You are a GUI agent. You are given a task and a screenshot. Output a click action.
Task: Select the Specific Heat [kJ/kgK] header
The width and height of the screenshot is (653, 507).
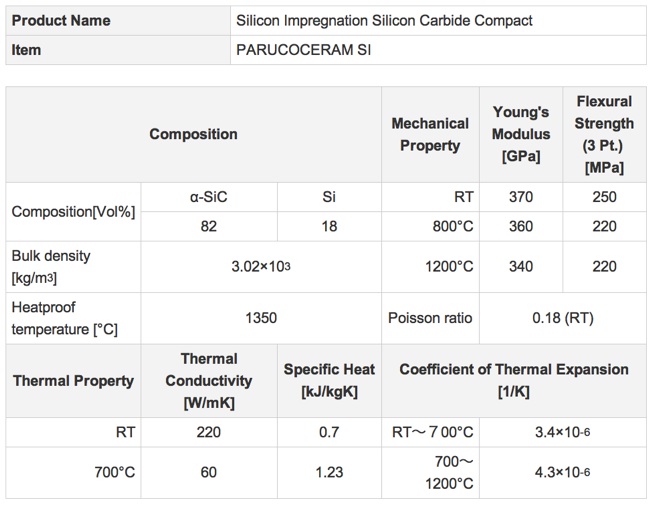click(329, 381)
